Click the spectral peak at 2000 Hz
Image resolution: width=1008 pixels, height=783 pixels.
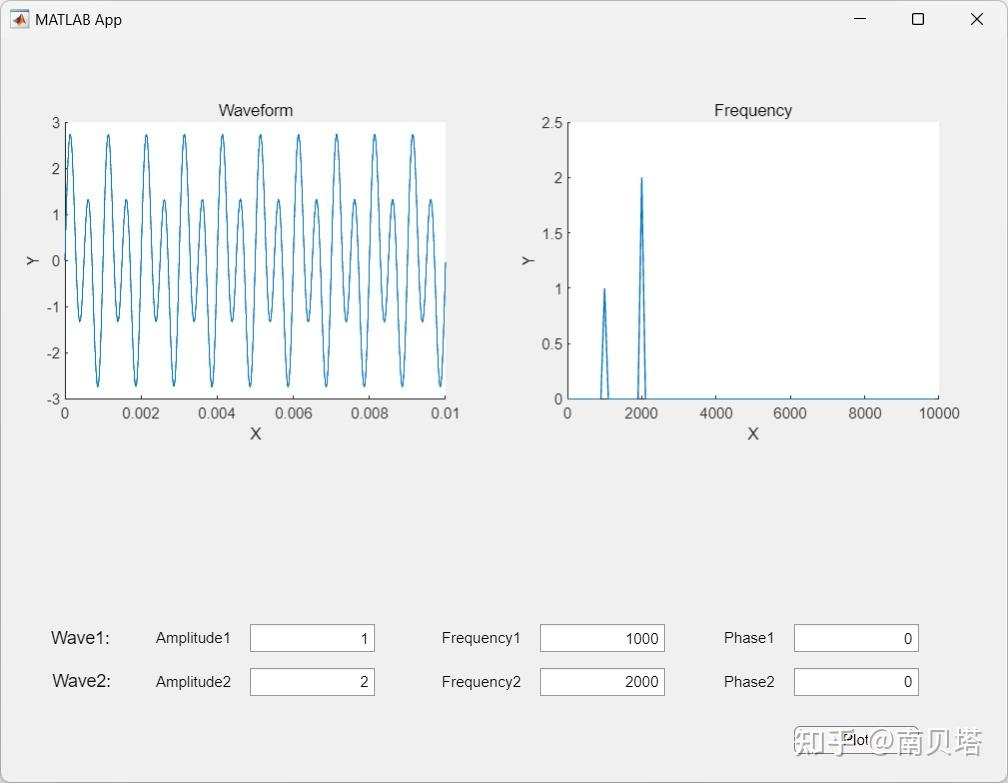641,180
